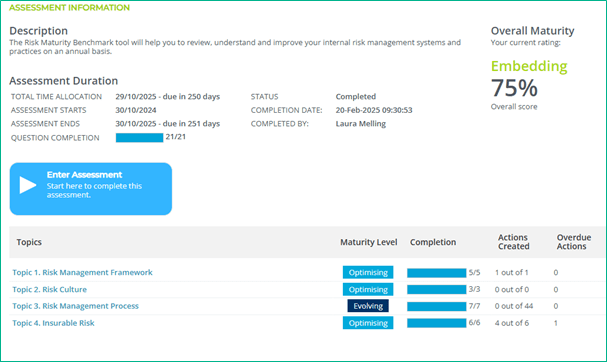The image size is (607, 362).
Task: Click the 'Overall score' caption
Action: [514, 106]
